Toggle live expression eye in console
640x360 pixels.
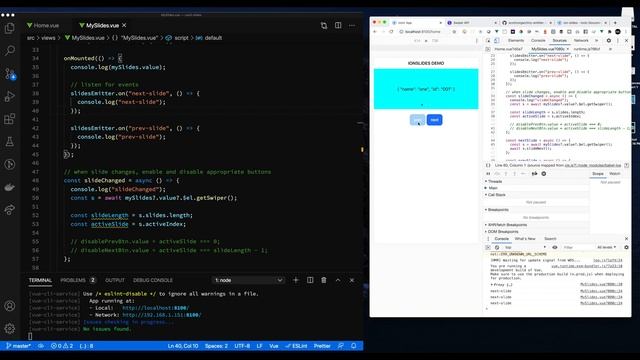(555, 247)
